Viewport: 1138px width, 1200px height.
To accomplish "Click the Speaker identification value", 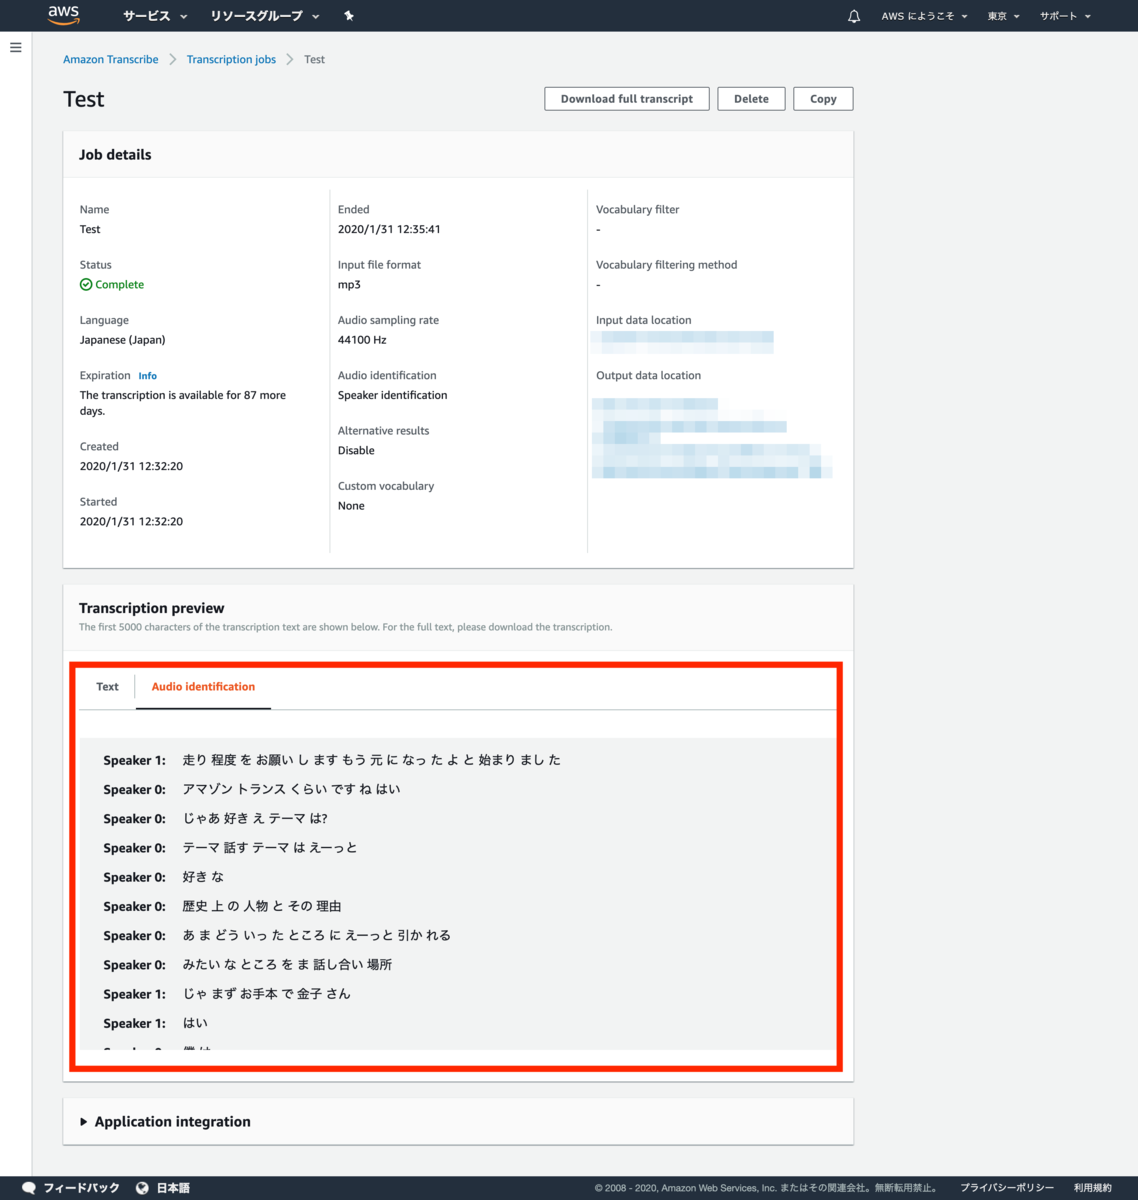I will [392, 395].
